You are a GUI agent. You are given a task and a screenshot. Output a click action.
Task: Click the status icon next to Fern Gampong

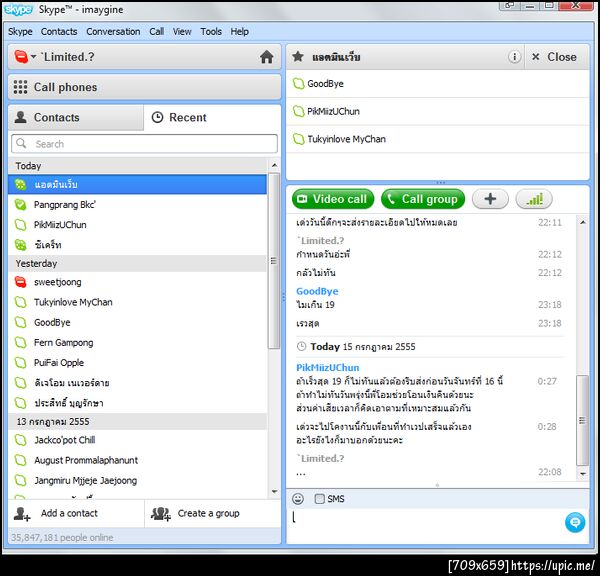click(x=20, y=343)
